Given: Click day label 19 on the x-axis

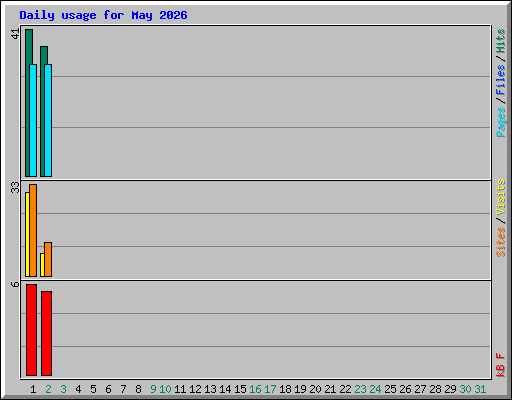Looking at the screenshot, I should (300, 389).
